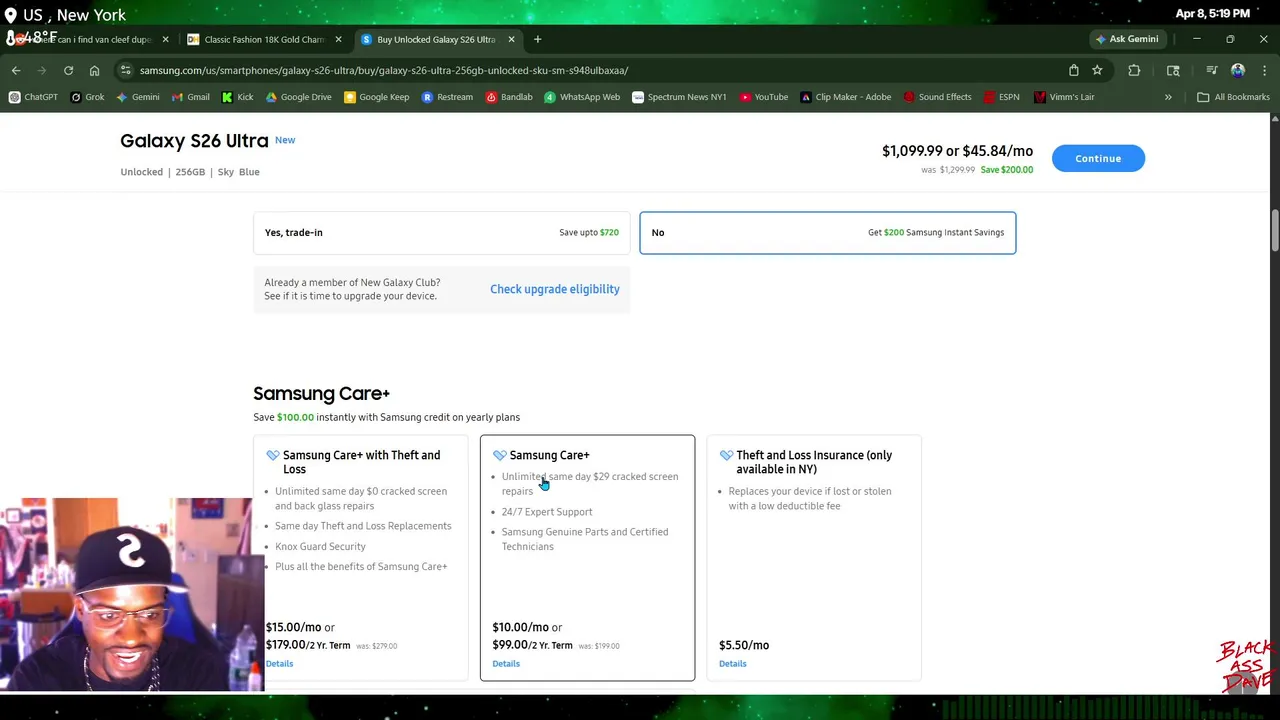Open Spectrum News NY1 bookmark
Viewport: 1280px width, 720px height.
(x=679, y=97)
